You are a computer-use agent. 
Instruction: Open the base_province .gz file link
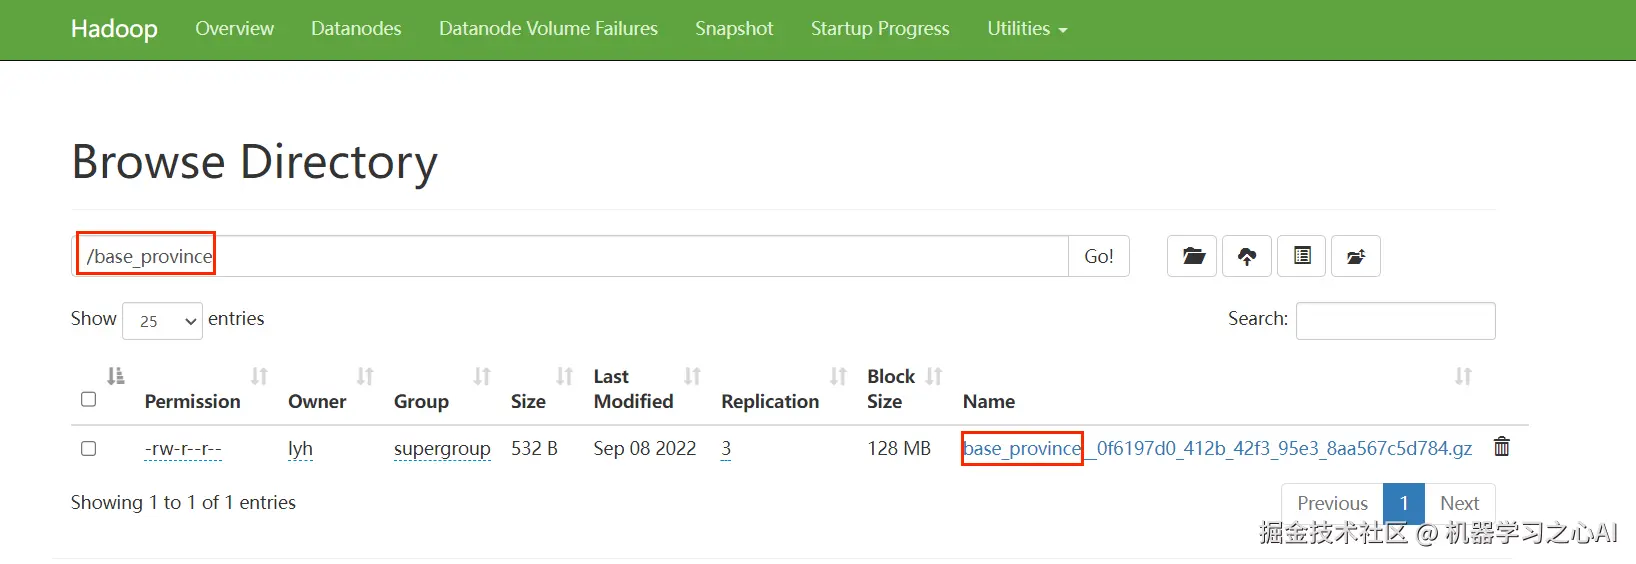coord(1216,448)
